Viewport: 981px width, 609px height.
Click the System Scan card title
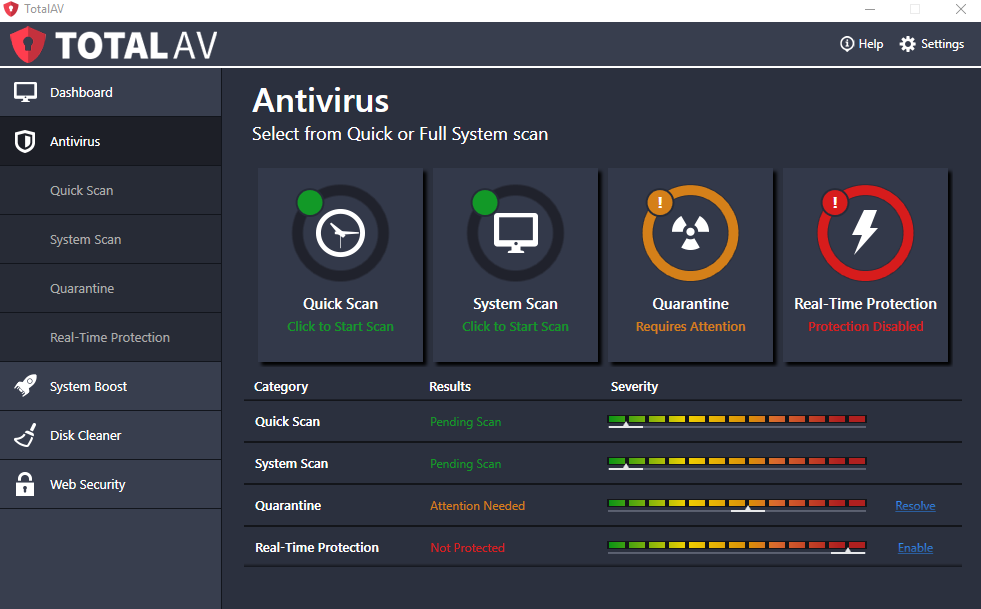click(516, 304)
